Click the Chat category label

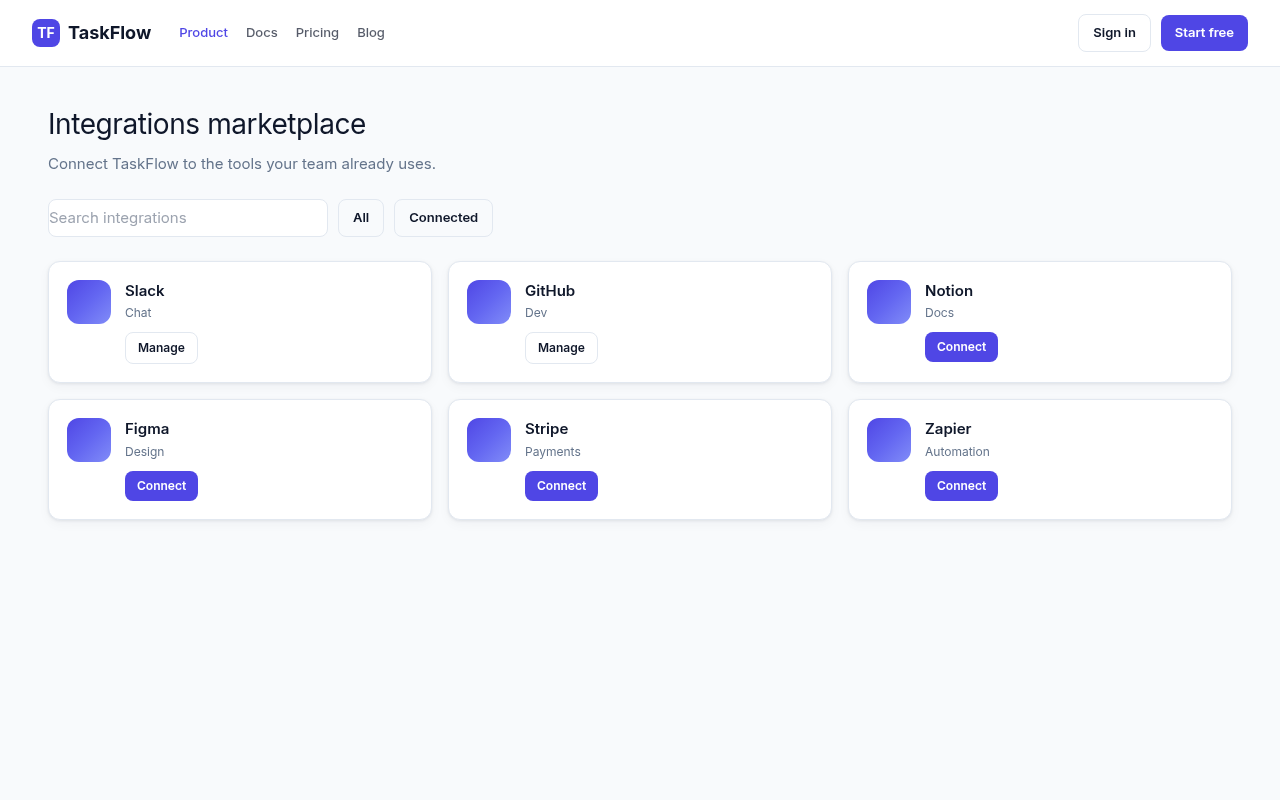pos(138,313)
